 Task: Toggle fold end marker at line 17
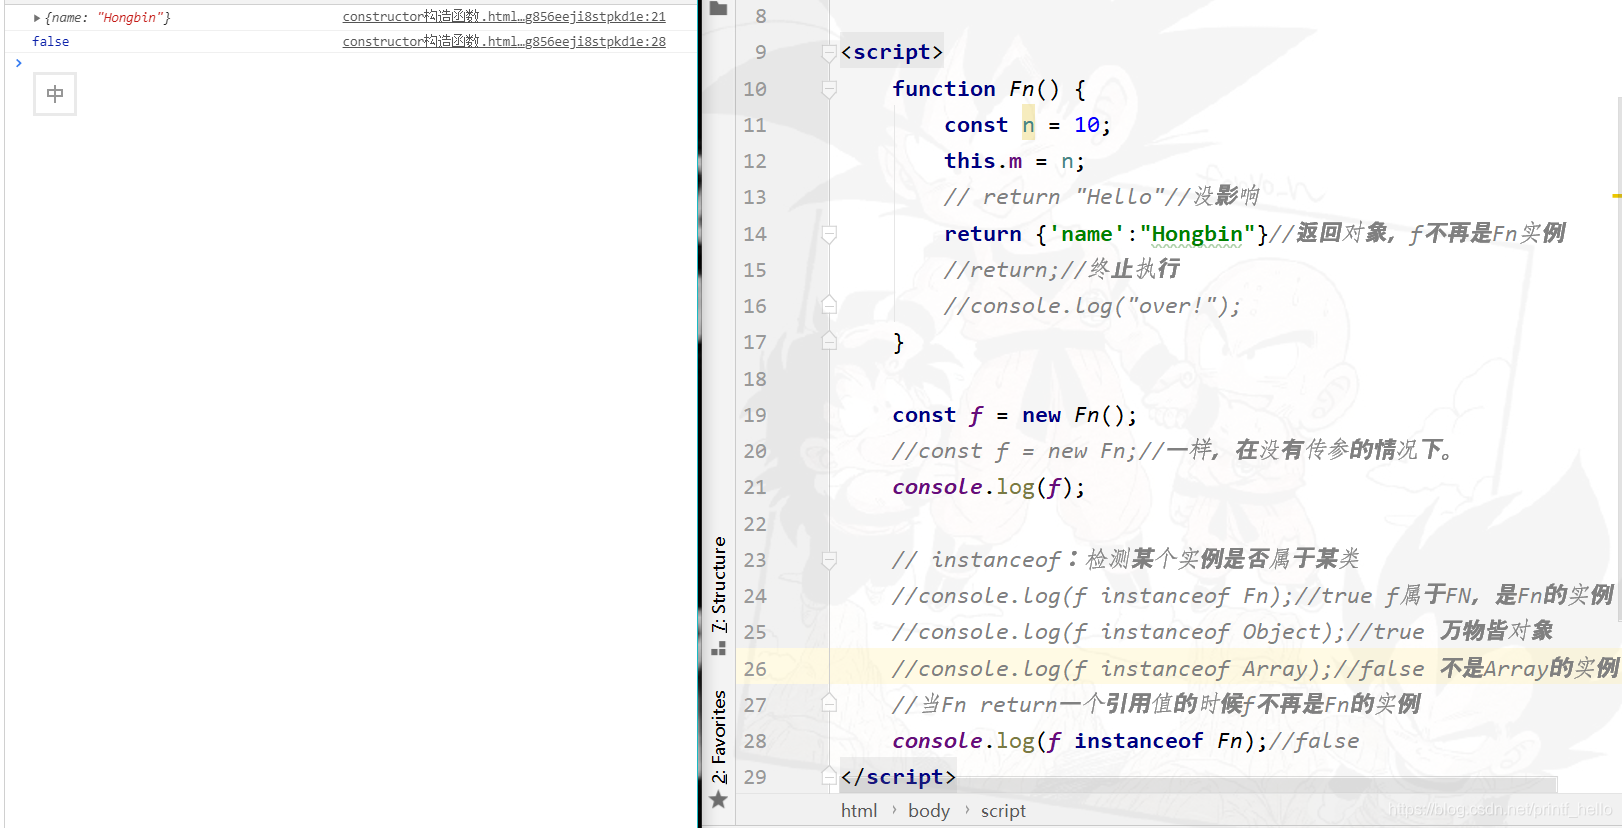(x=829, y=342)
